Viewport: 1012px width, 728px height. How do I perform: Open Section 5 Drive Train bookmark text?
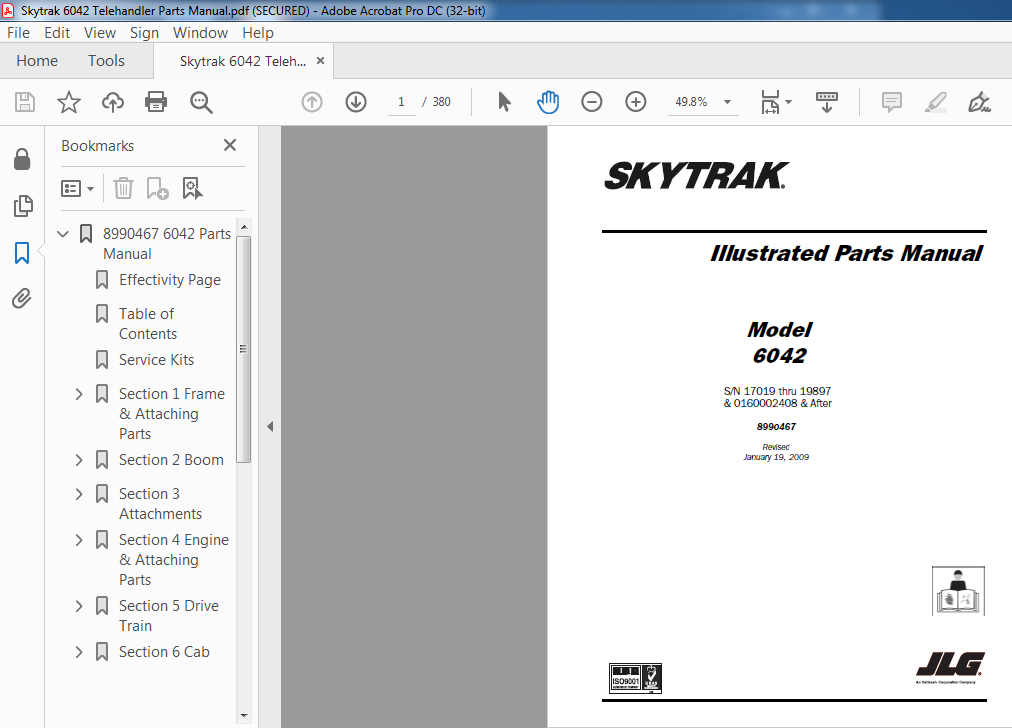click(x=168, y=616)
